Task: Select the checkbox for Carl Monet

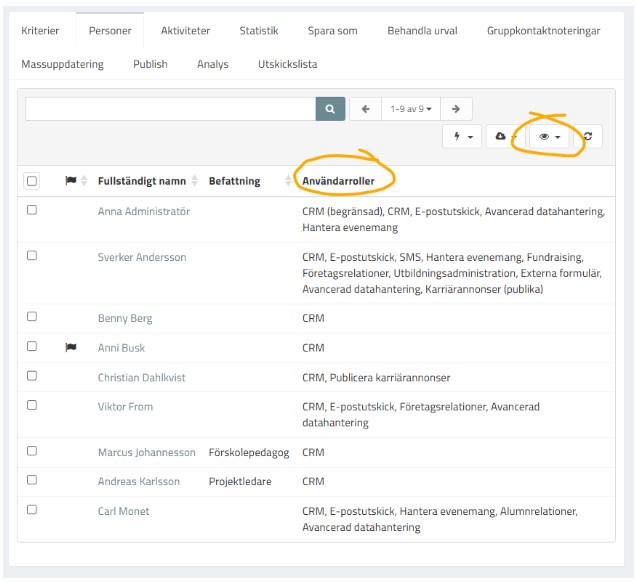Action: click(32, 510)
